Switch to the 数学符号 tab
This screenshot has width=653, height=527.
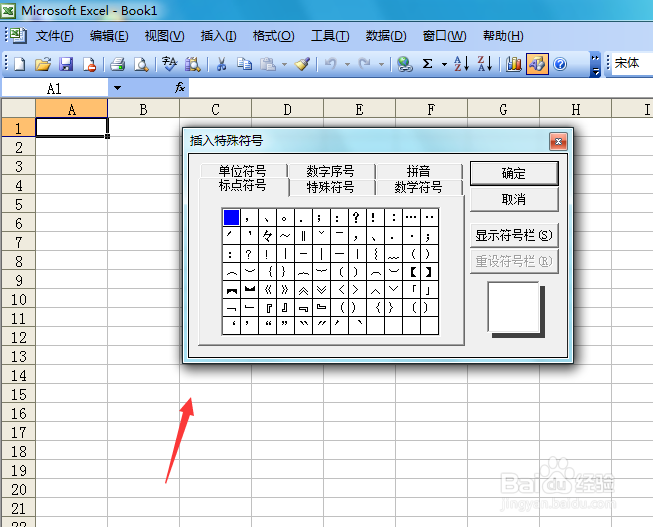(419, 187)
